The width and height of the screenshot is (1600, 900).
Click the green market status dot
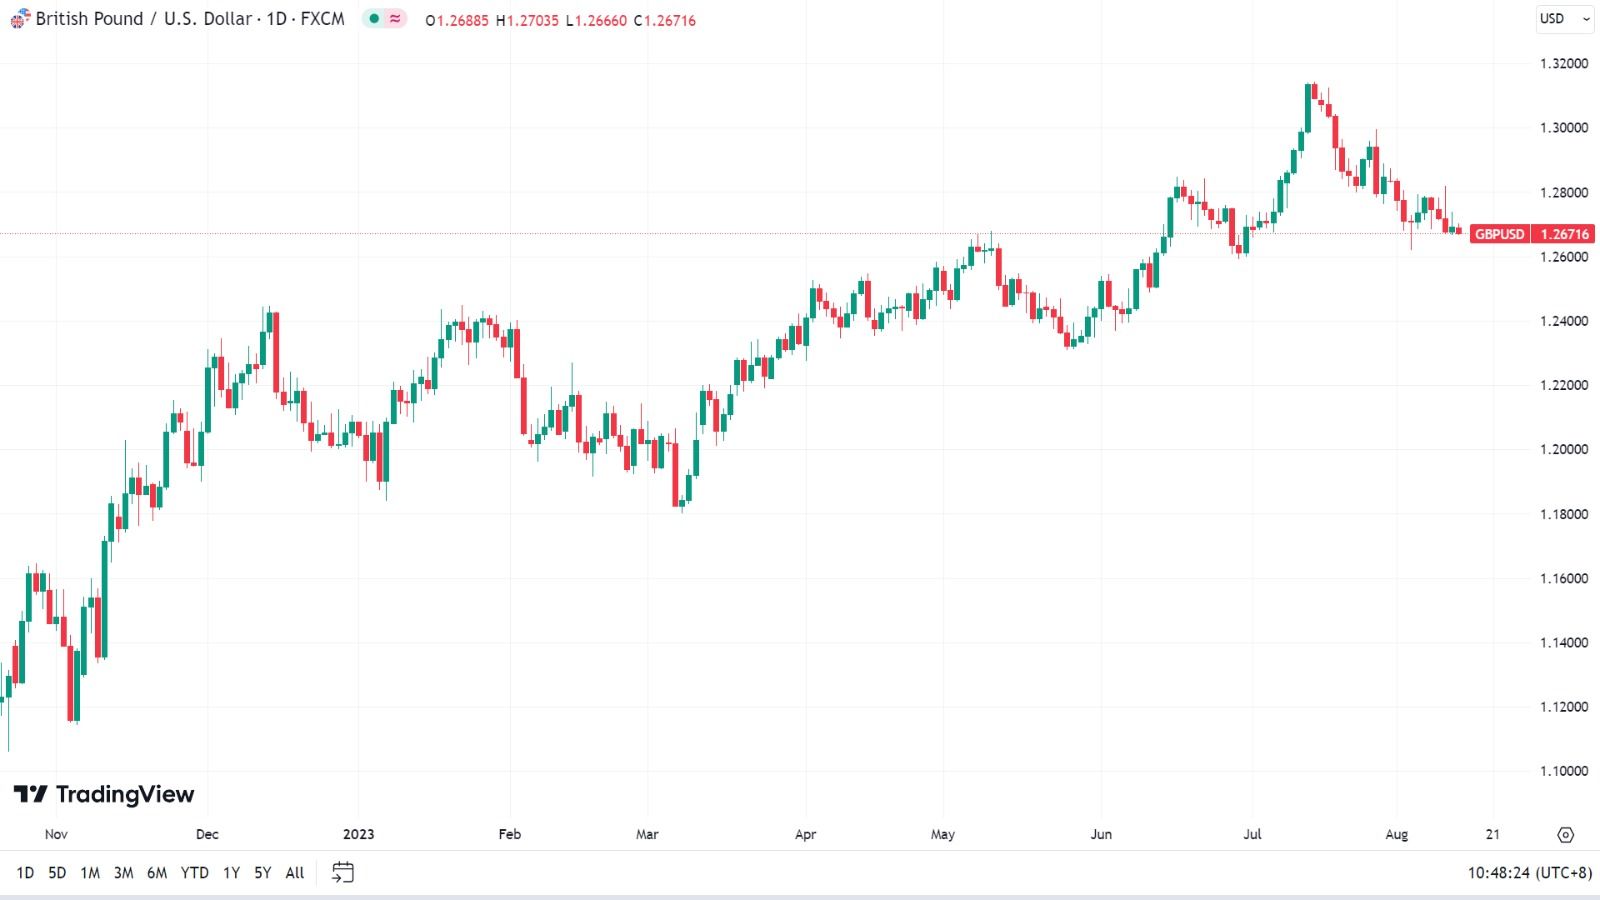click(374, 19)
